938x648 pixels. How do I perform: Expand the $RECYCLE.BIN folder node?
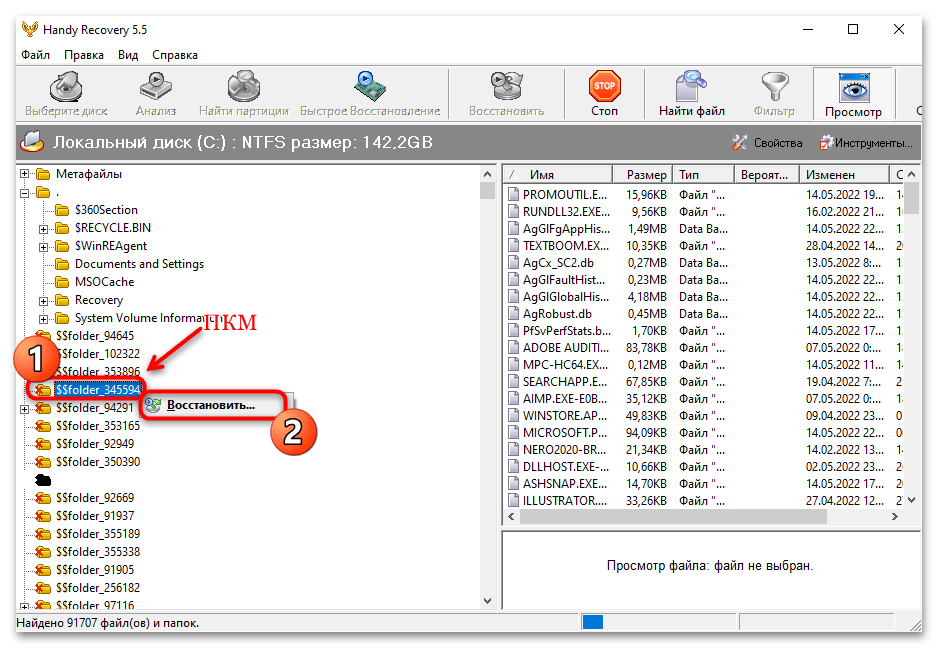coord(44,228)
